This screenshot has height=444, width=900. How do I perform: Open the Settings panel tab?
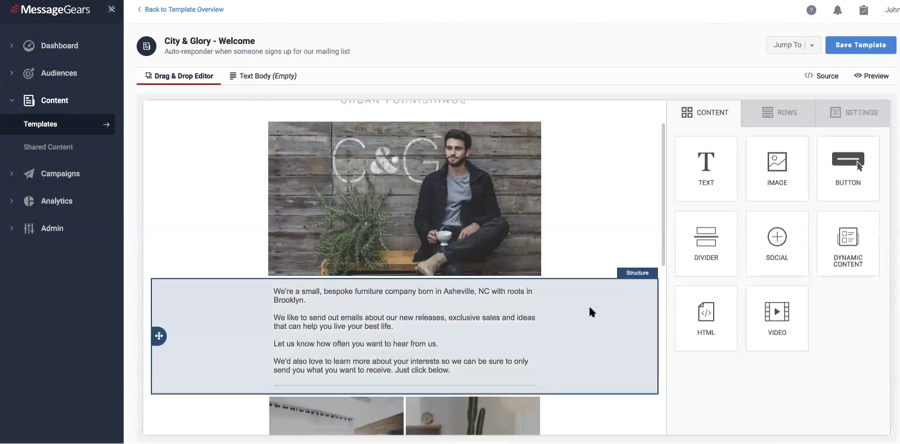tap(853, 113)
